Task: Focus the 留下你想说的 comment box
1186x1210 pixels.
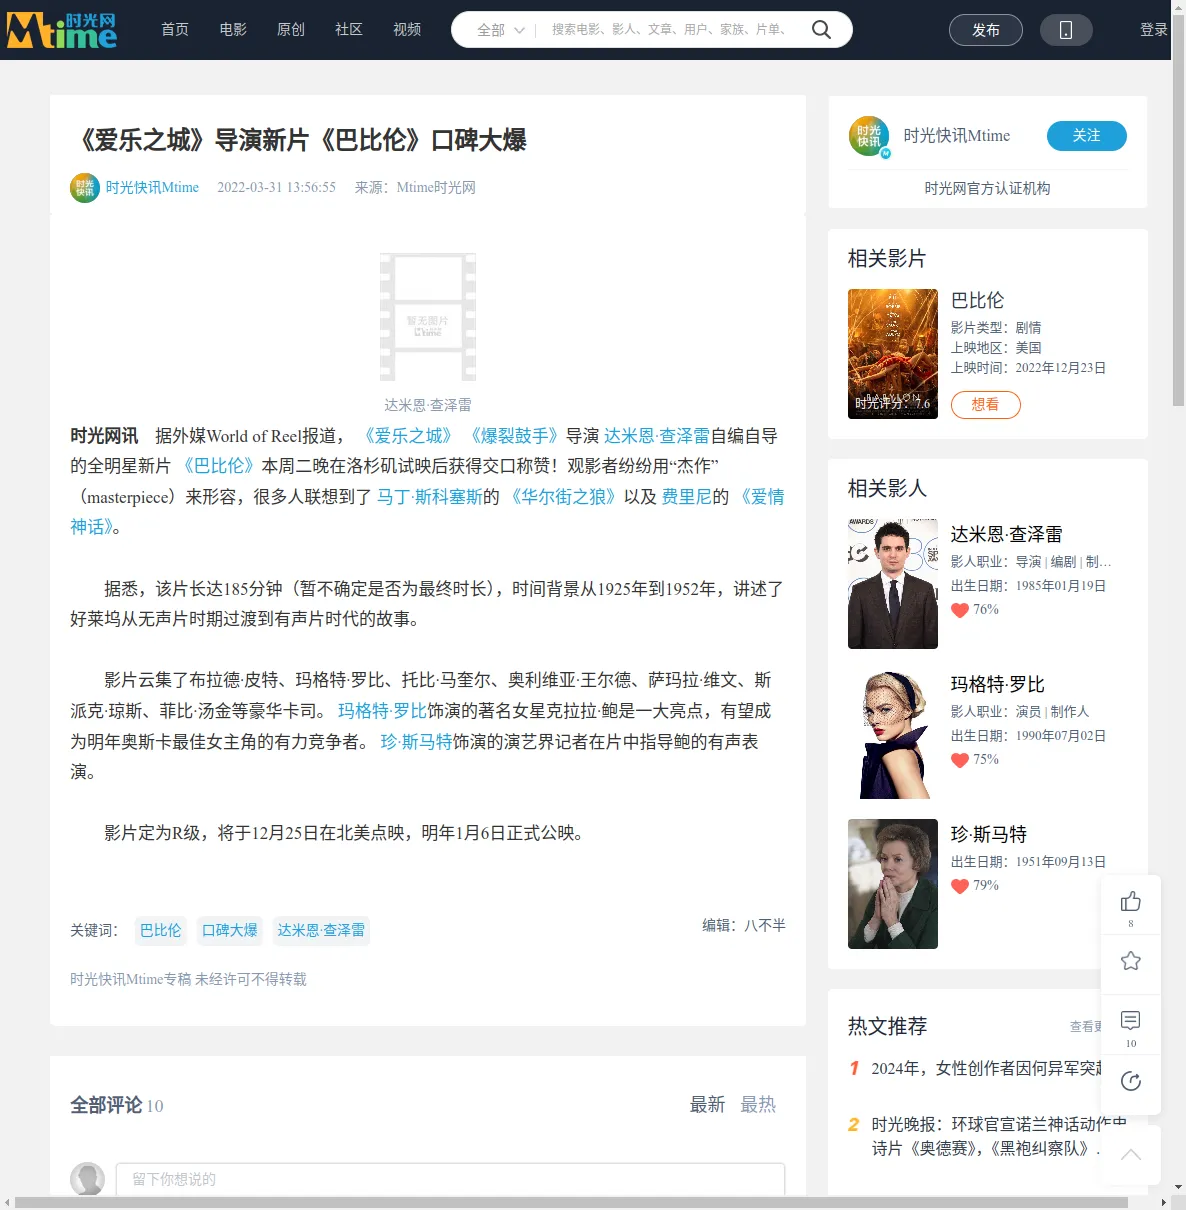Action: coord(450,1179)
